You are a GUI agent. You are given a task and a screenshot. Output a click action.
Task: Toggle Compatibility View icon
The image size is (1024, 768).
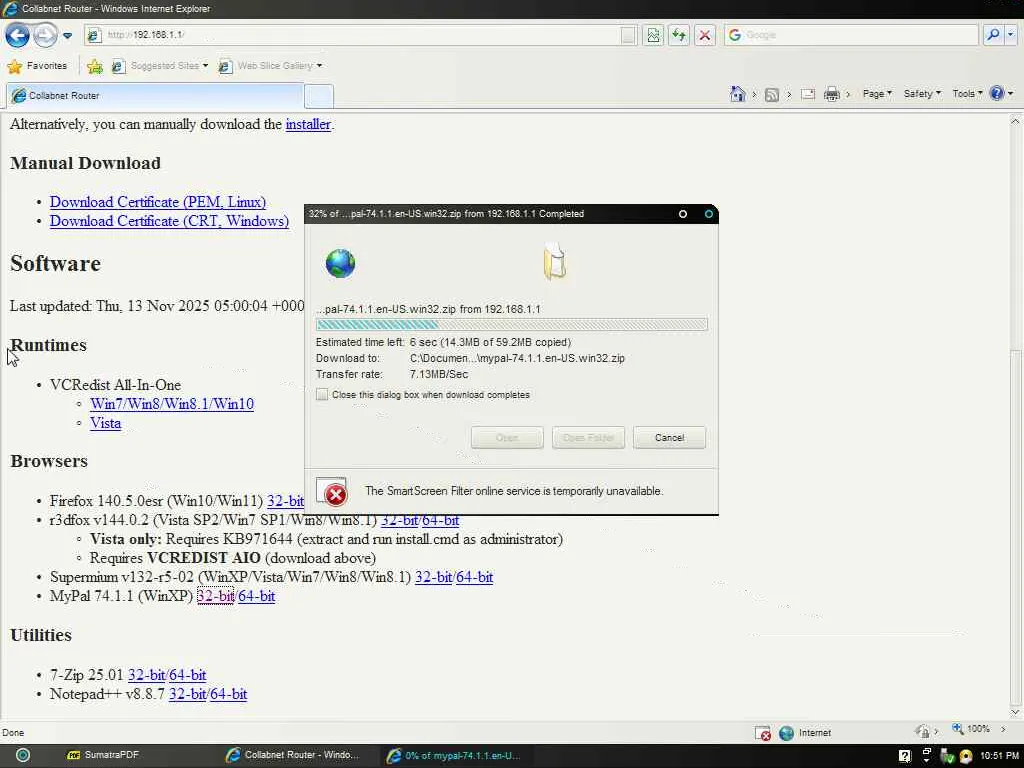[x=653, y=35]
